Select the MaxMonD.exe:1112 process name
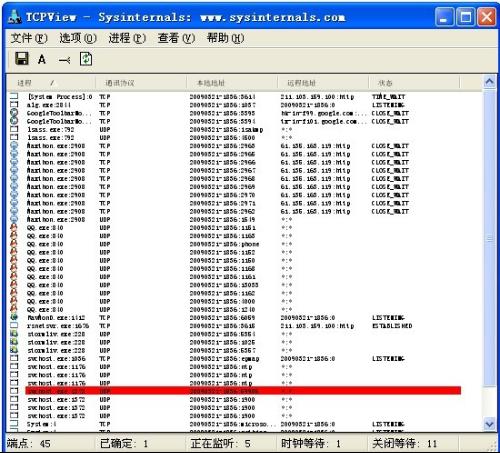Screen dimensions: 500x453 click(56, 318)
